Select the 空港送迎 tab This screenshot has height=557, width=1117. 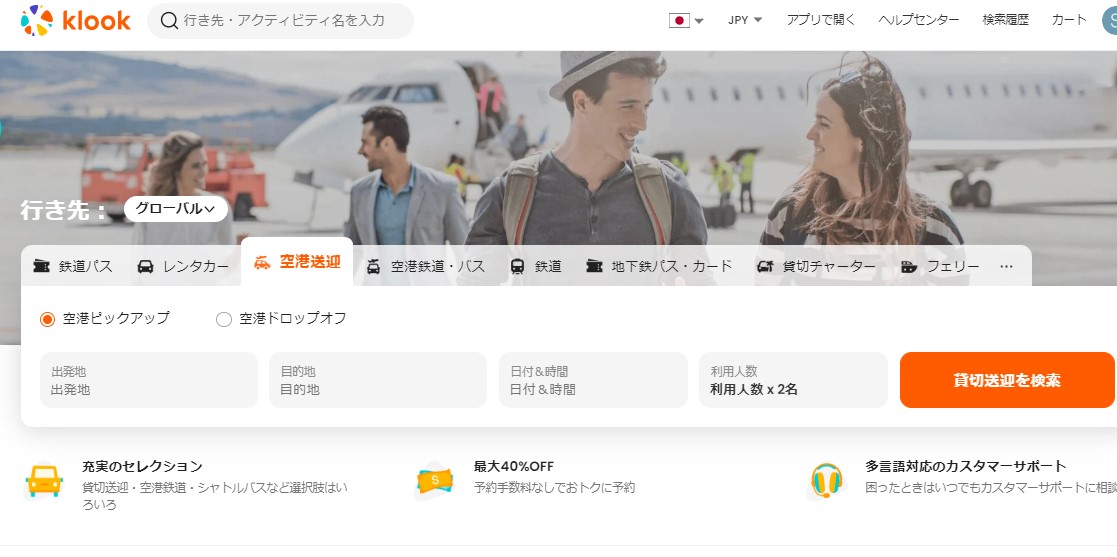(x=297, y=262)
